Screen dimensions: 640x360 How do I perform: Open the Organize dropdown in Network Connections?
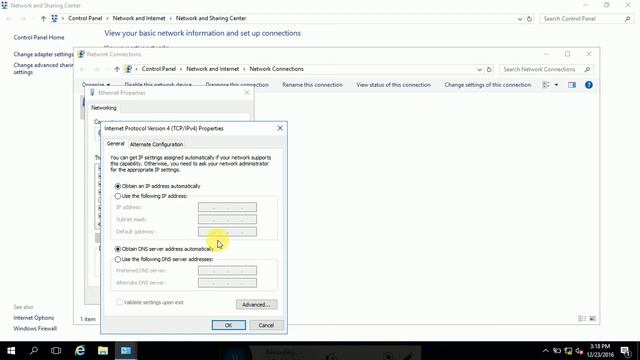point(96,85)
